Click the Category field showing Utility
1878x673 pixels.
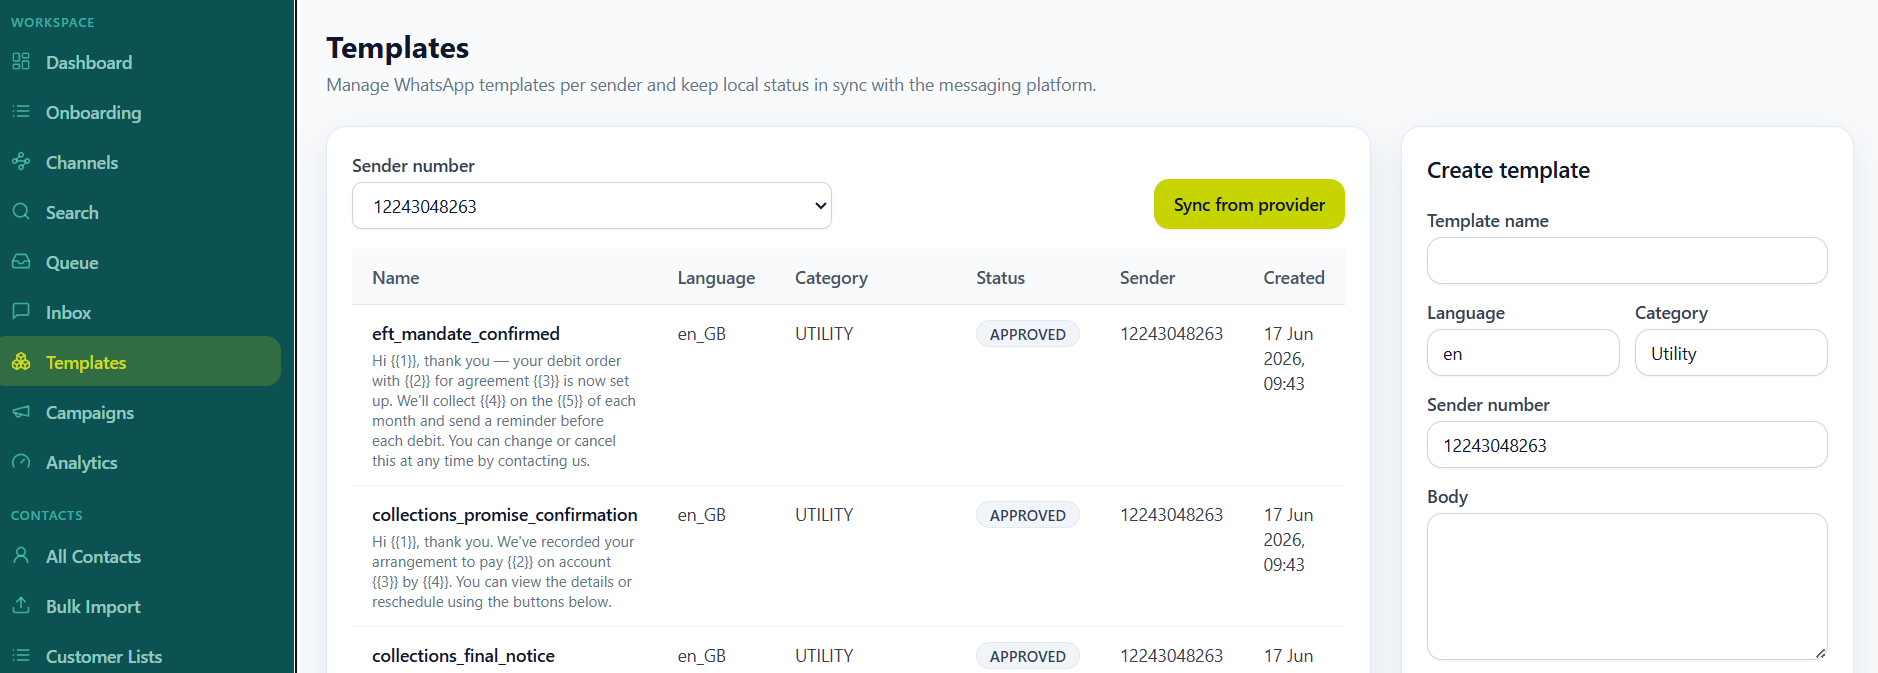point(1731,353)
